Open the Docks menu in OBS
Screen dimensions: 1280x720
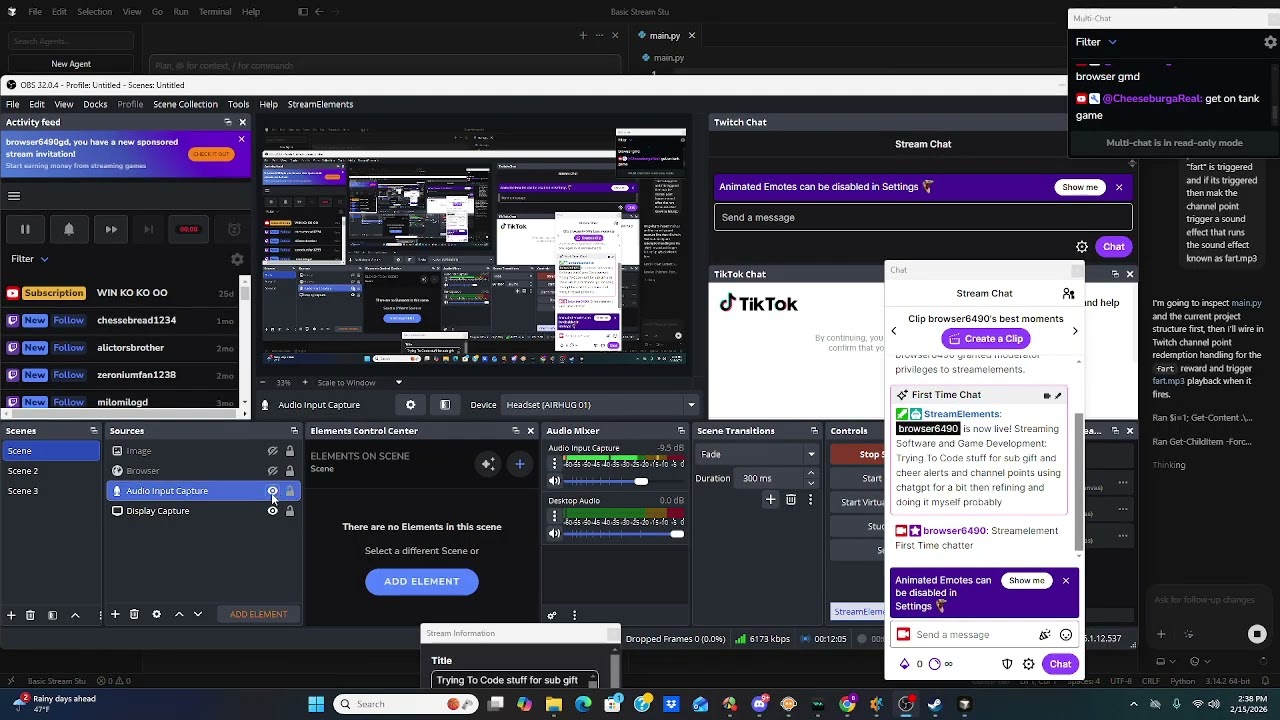click(x=95, y=104)
